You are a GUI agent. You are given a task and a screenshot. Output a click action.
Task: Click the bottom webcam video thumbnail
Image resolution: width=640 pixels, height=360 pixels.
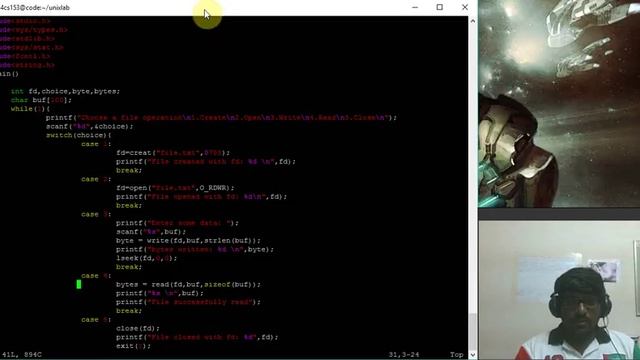tap(559, 290)
